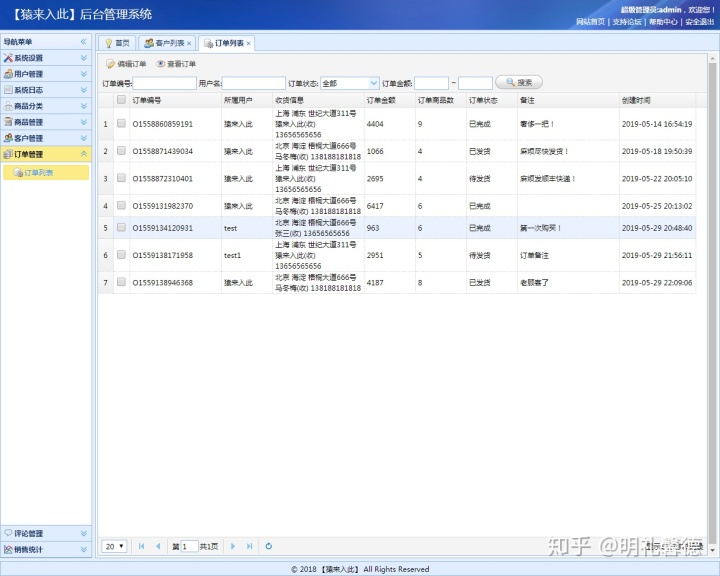
Task: Click the 安全退出 logout link
Action: pyautogui.click(x=699, y=22)
